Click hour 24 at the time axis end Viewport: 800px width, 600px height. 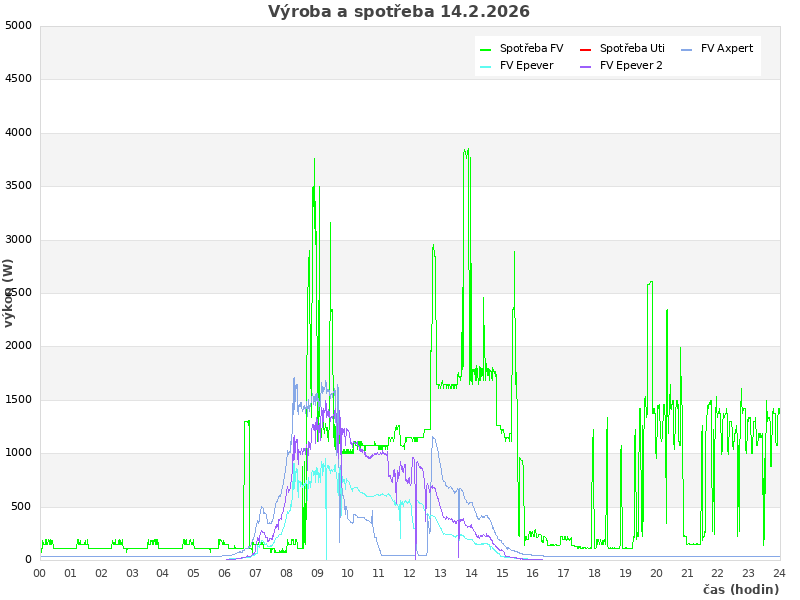pos(779,573)
